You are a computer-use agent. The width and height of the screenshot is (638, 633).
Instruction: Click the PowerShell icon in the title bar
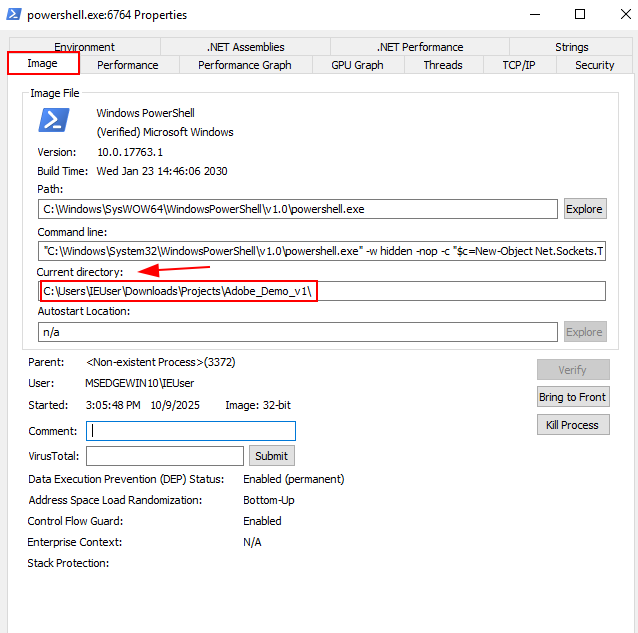point(14,14)
